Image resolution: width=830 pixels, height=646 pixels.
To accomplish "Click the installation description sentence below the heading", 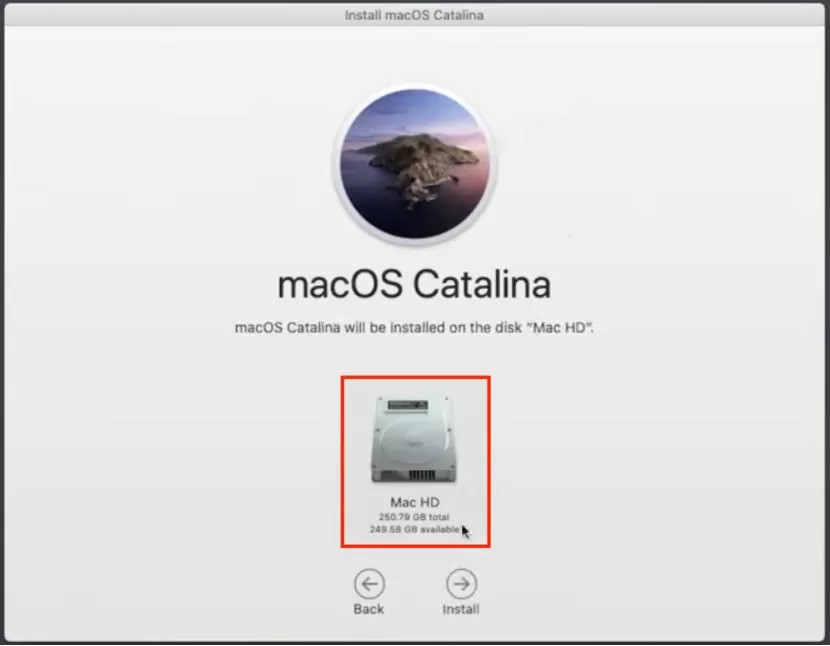I will click(x=414, y=325).
